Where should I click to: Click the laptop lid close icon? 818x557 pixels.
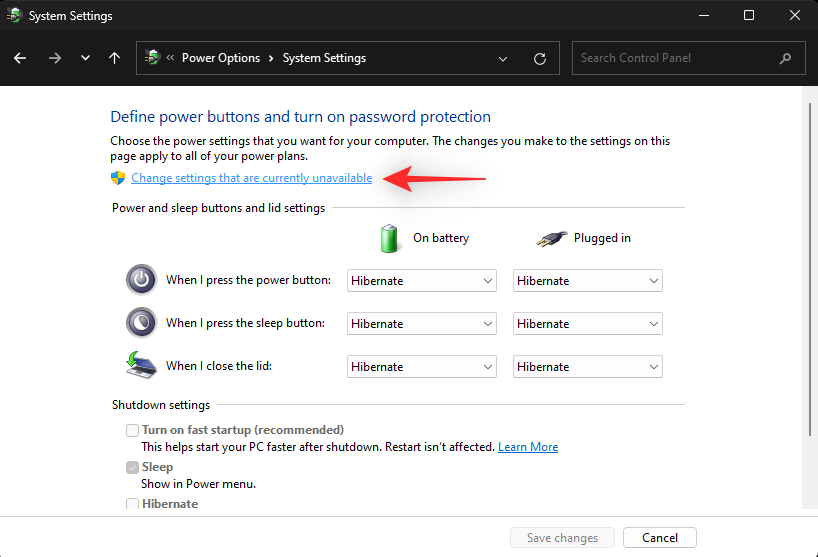[x=141, y=365]
